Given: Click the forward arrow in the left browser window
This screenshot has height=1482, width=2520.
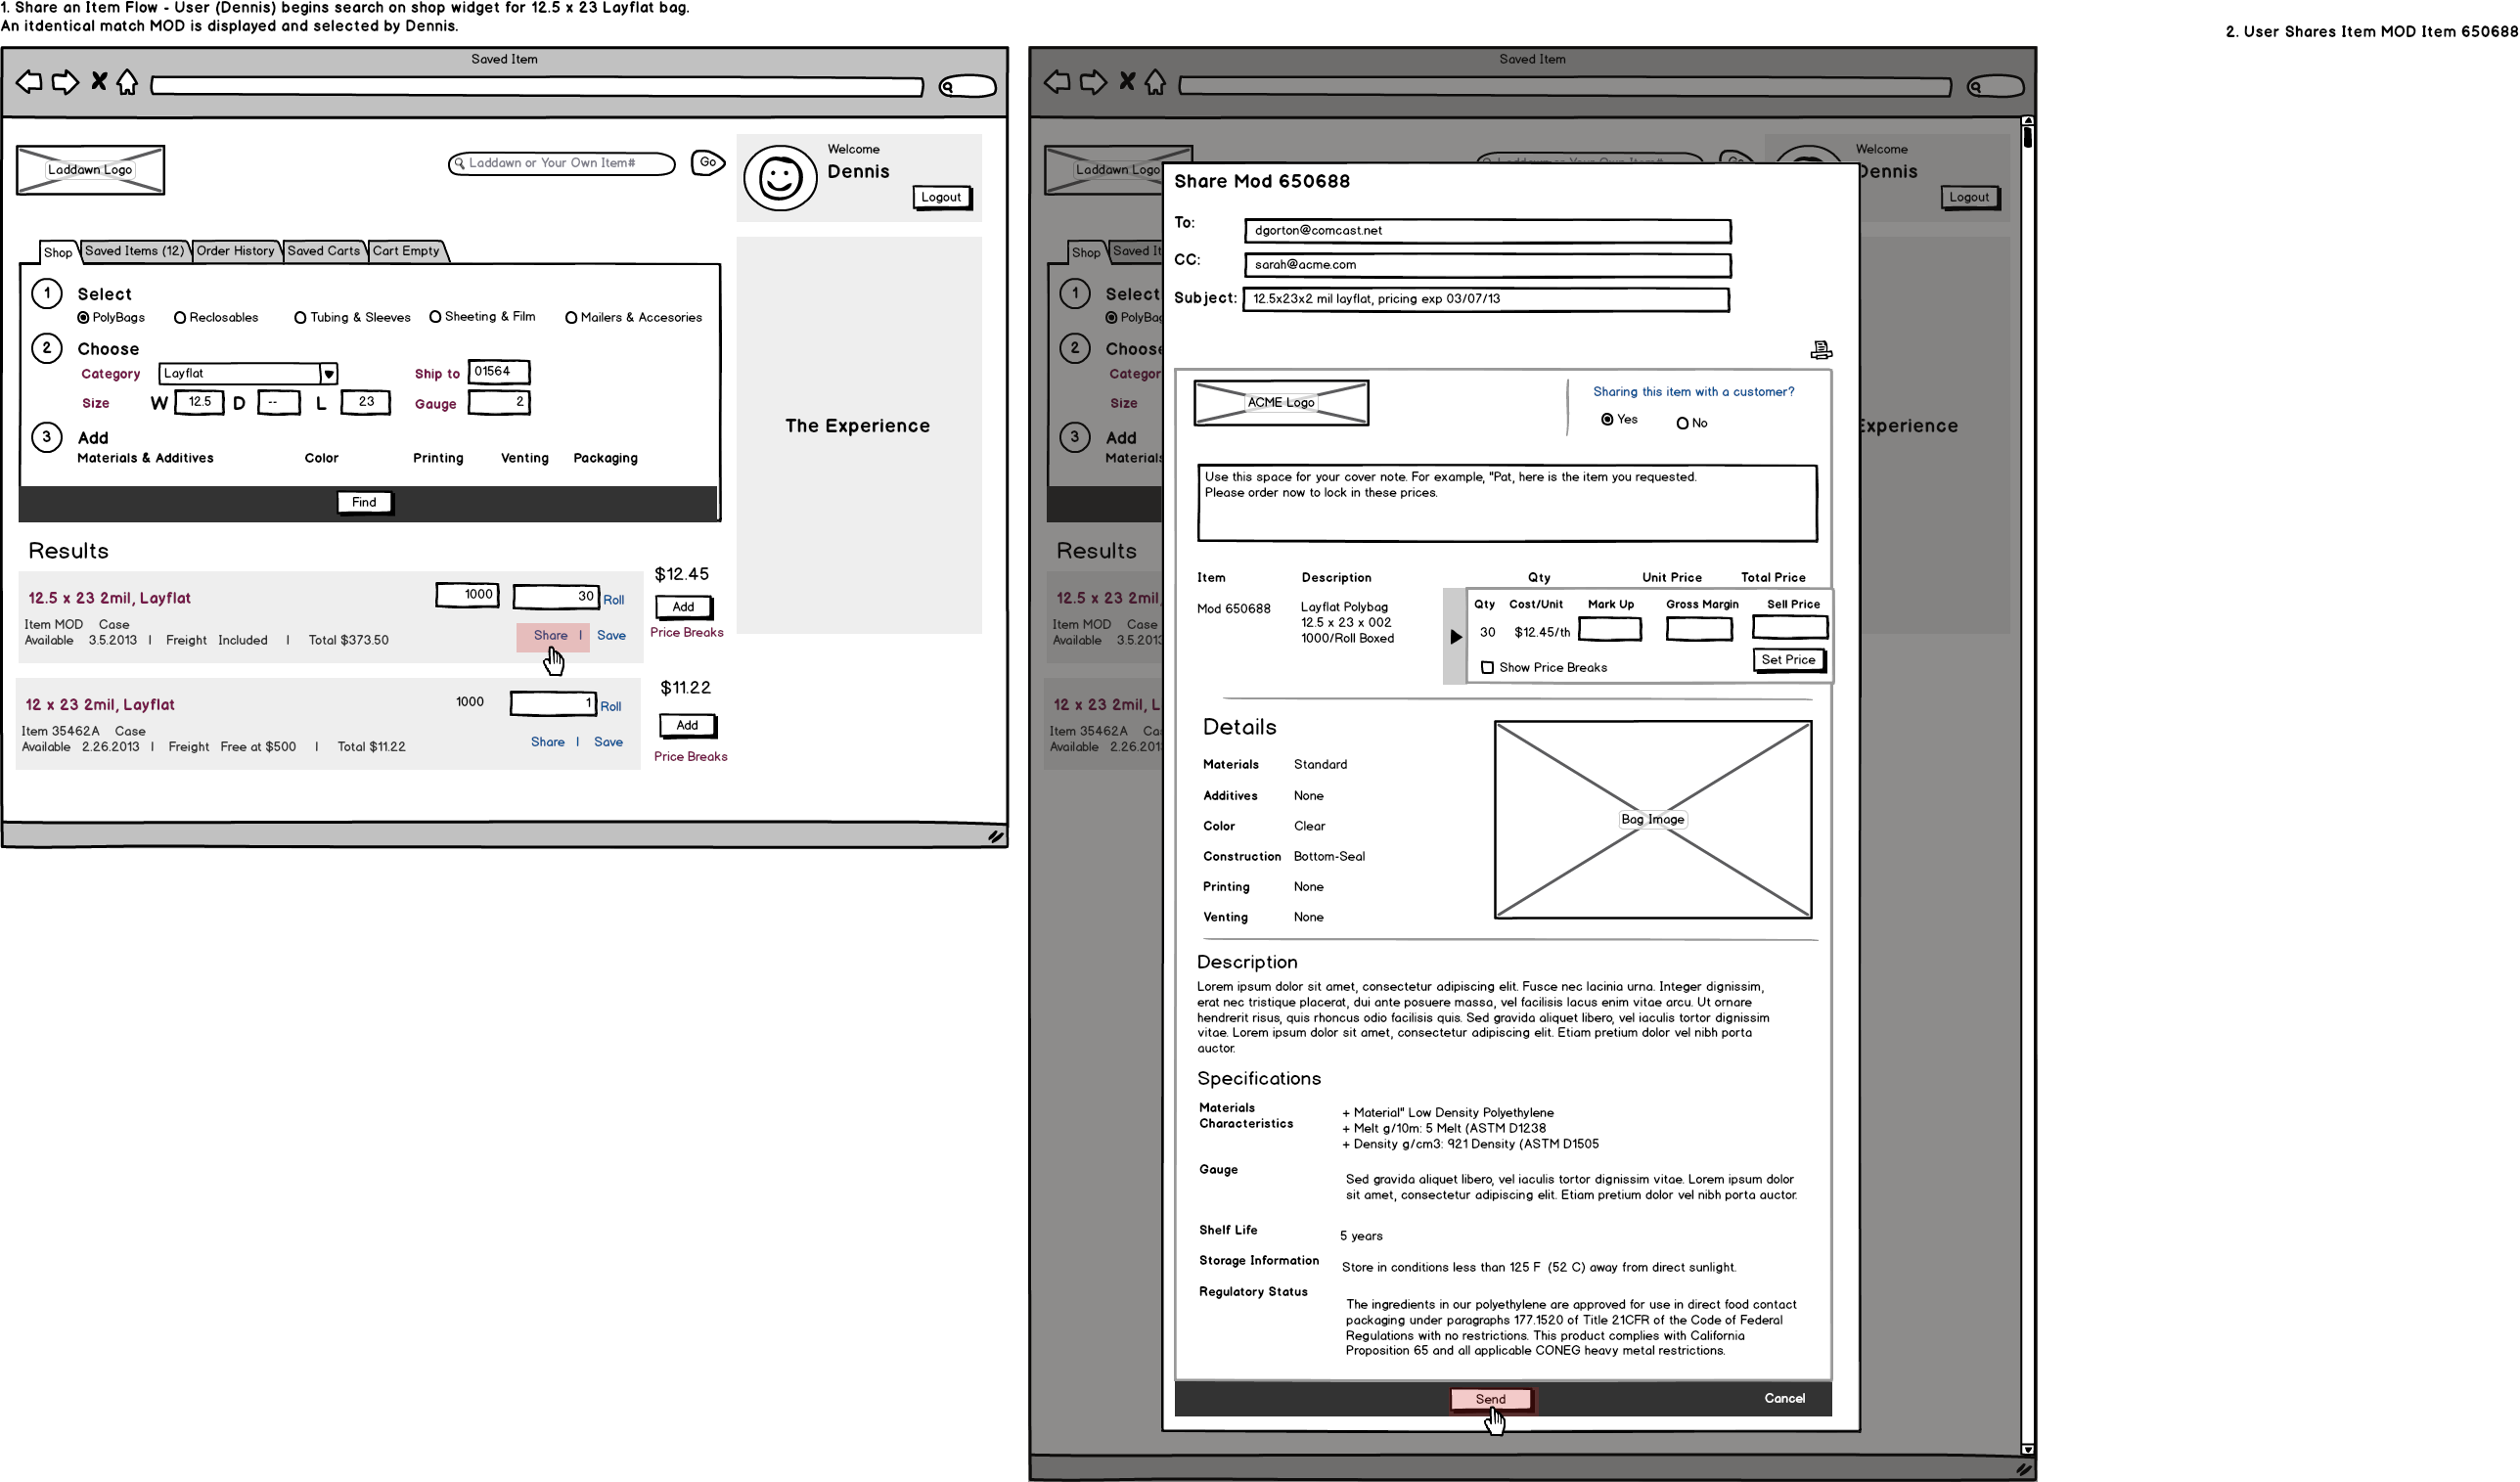Looking at the screenshot, I should (65, 82).
